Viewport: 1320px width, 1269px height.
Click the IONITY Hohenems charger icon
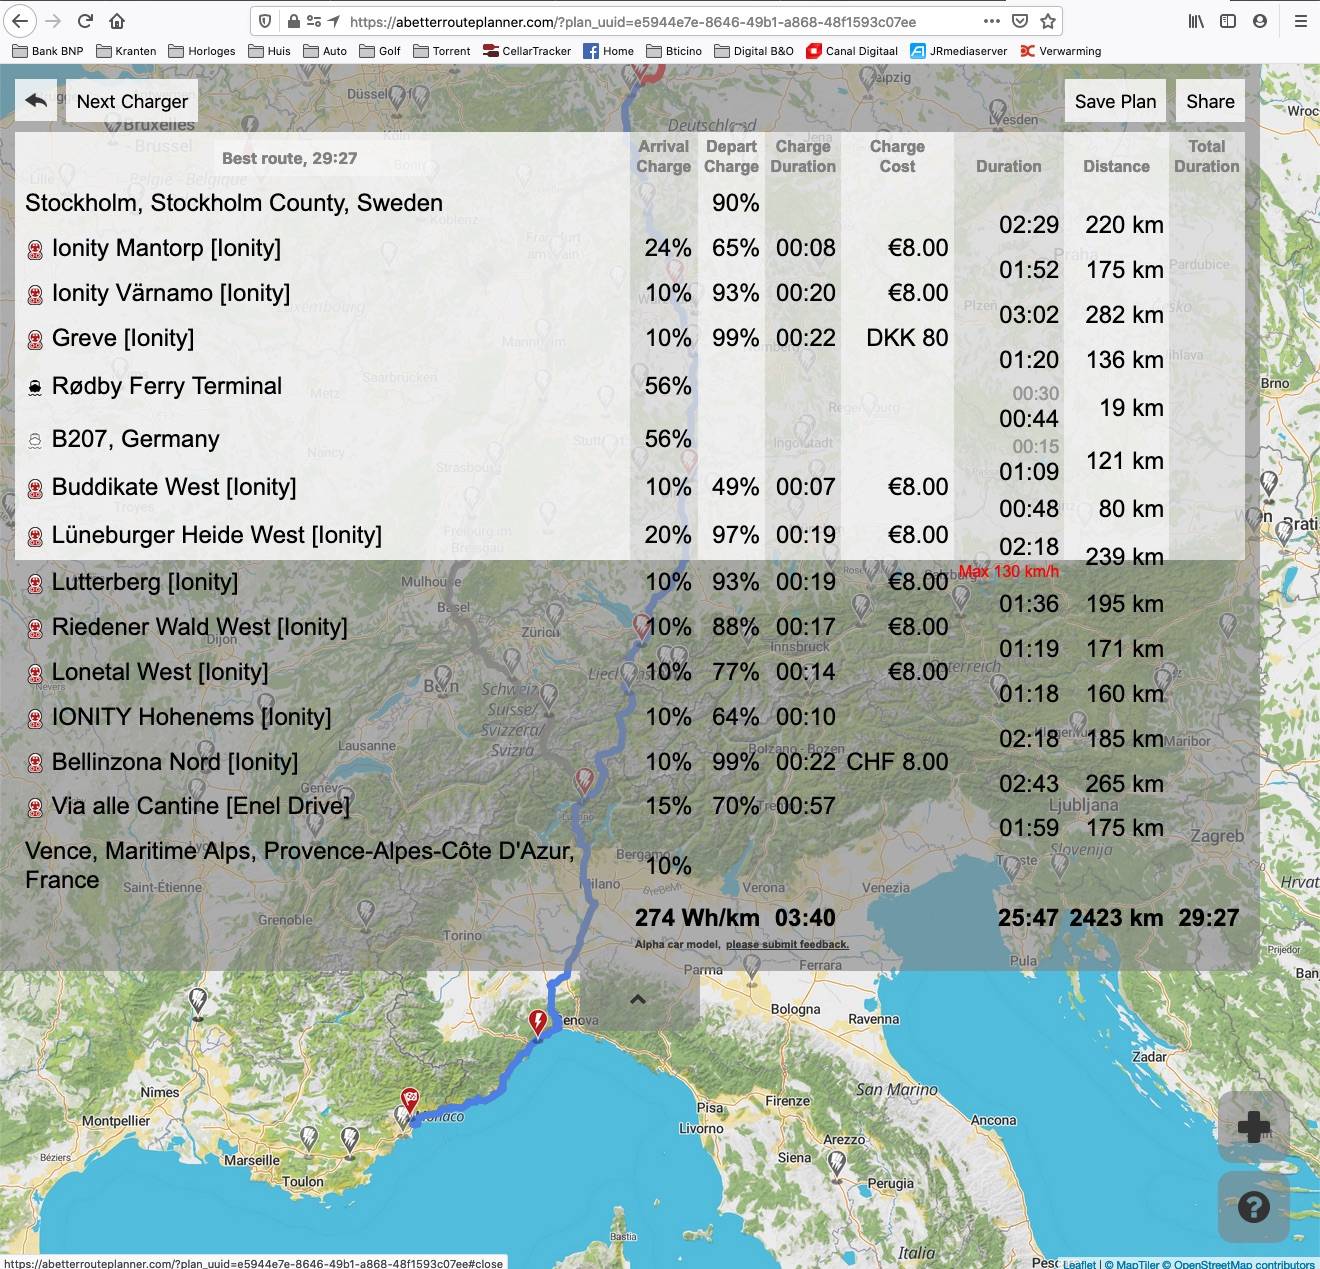(x=35, y=719)
